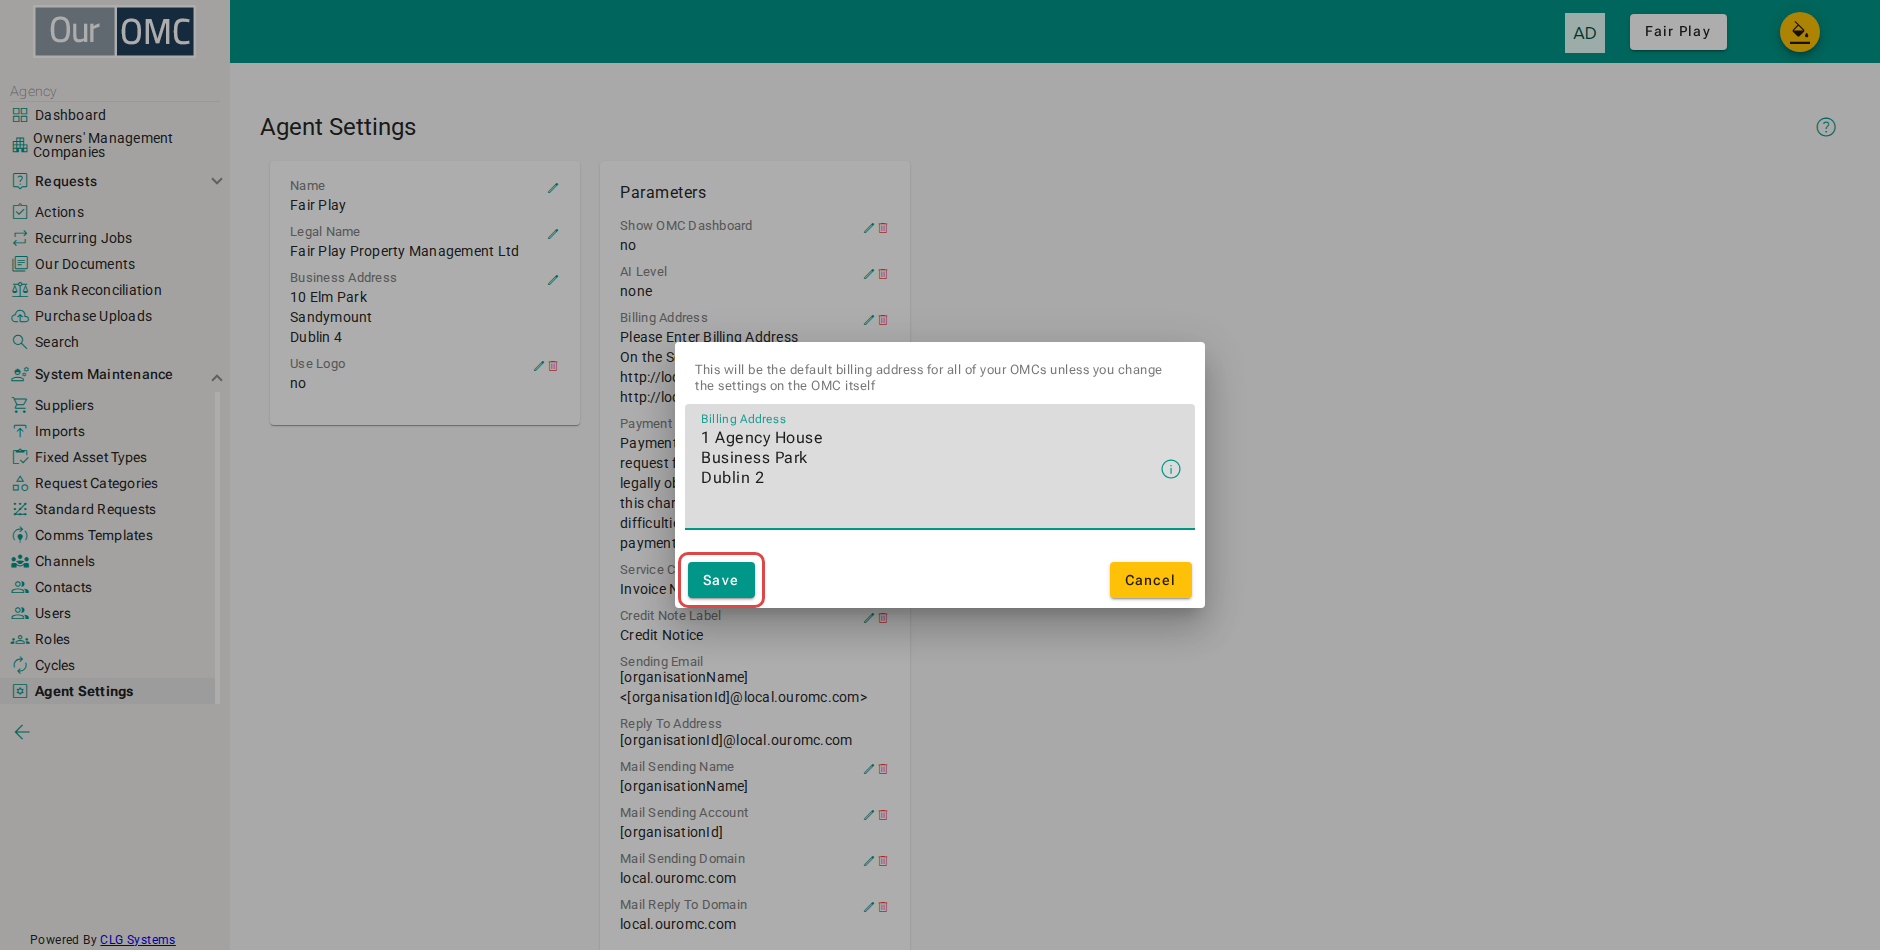The image size is (1880, 950).
Task: Open Dashboard in sidebar
Action: 70,115
